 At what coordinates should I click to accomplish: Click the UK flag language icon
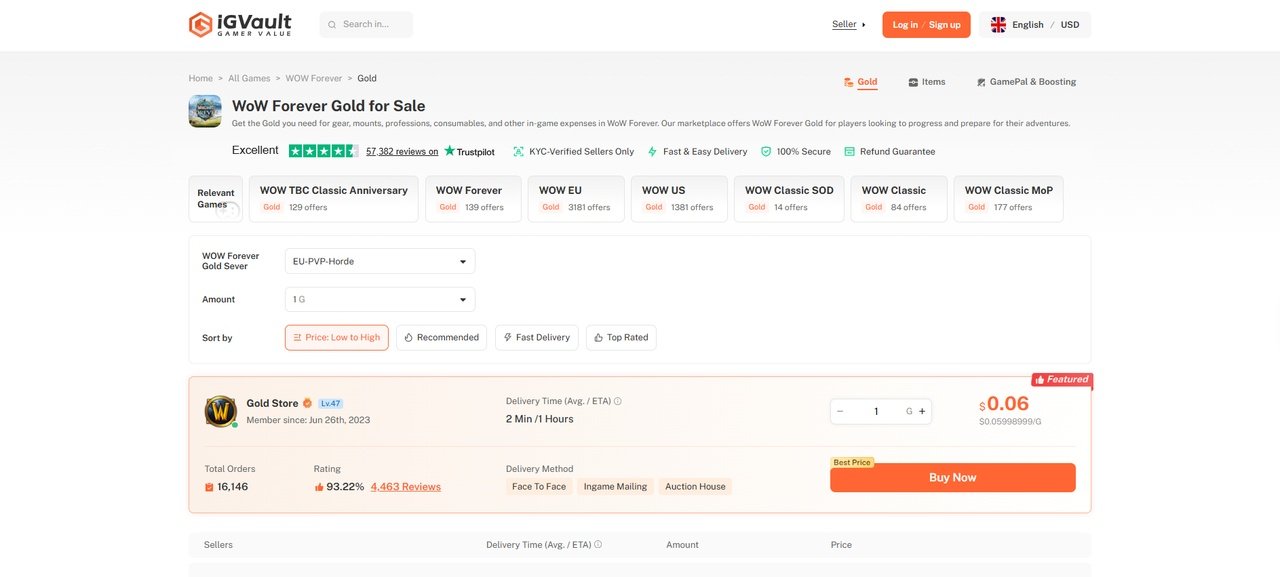click(998, 25)
